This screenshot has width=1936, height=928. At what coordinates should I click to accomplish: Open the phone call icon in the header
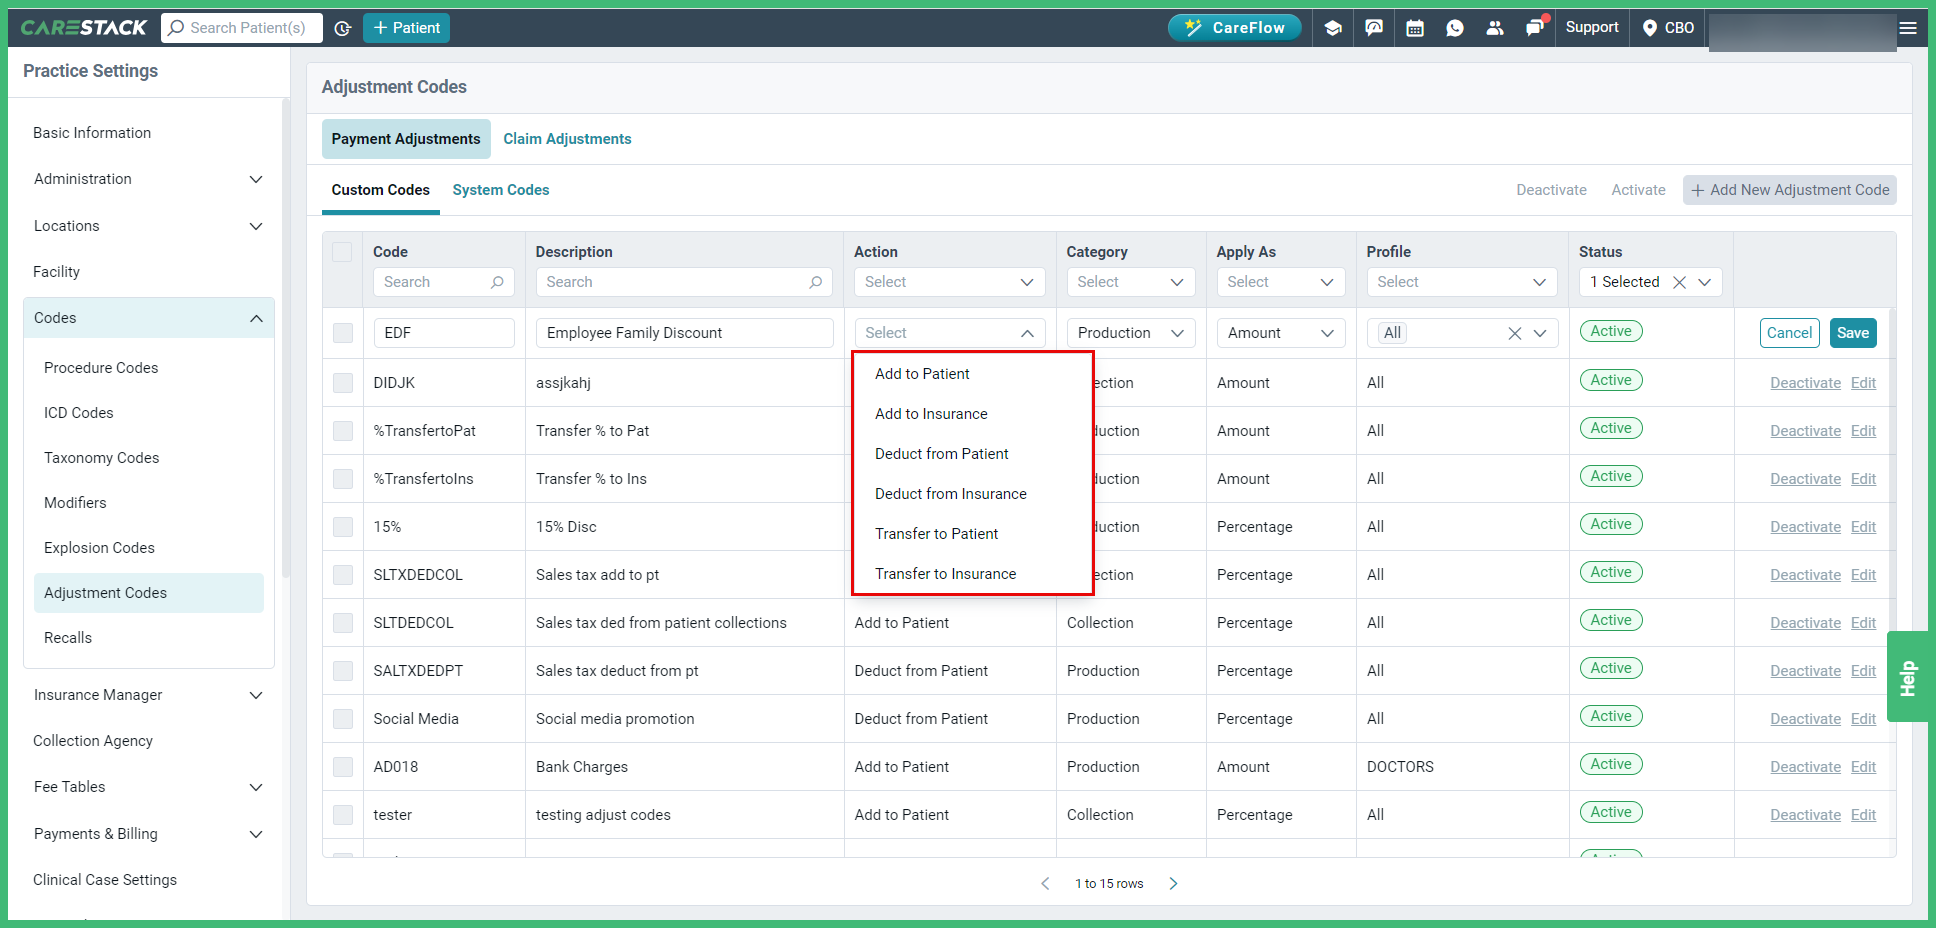click(x=1455, y=27)
